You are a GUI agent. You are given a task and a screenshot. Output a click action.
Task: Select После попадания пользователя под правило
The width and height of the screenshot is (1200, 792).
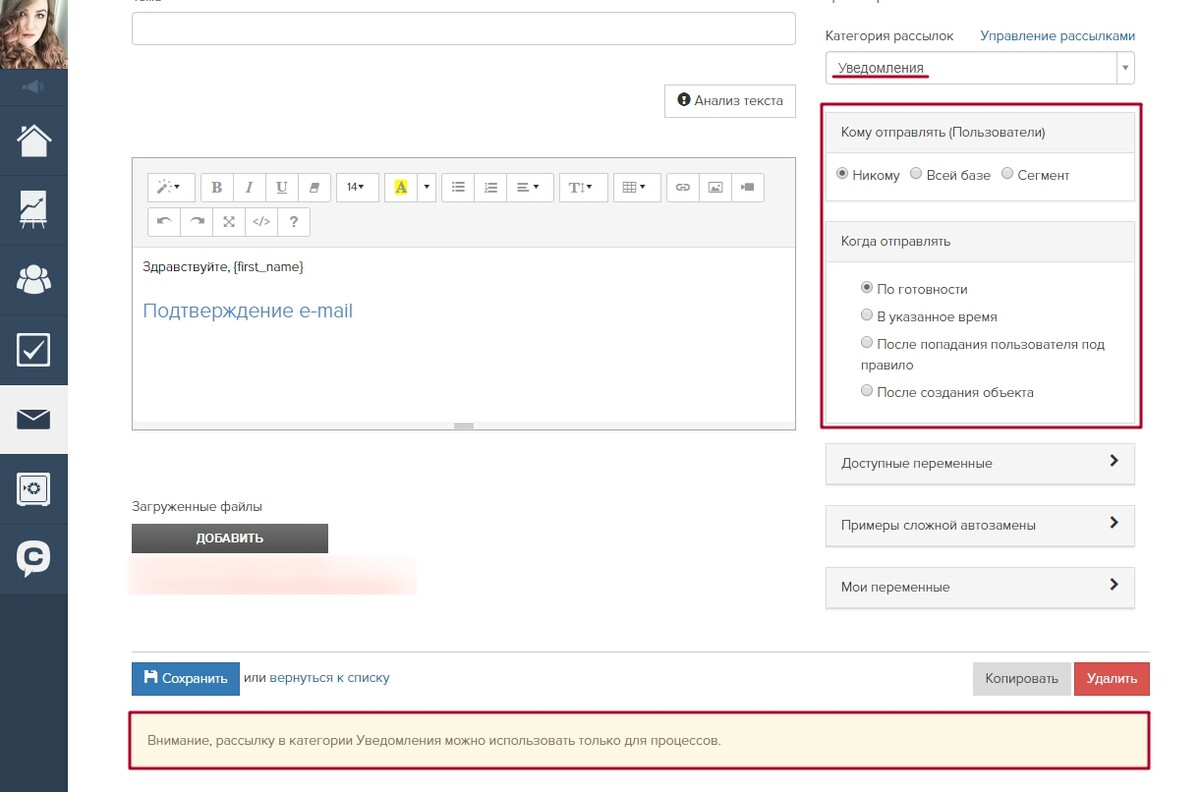(x=867, y=342)
